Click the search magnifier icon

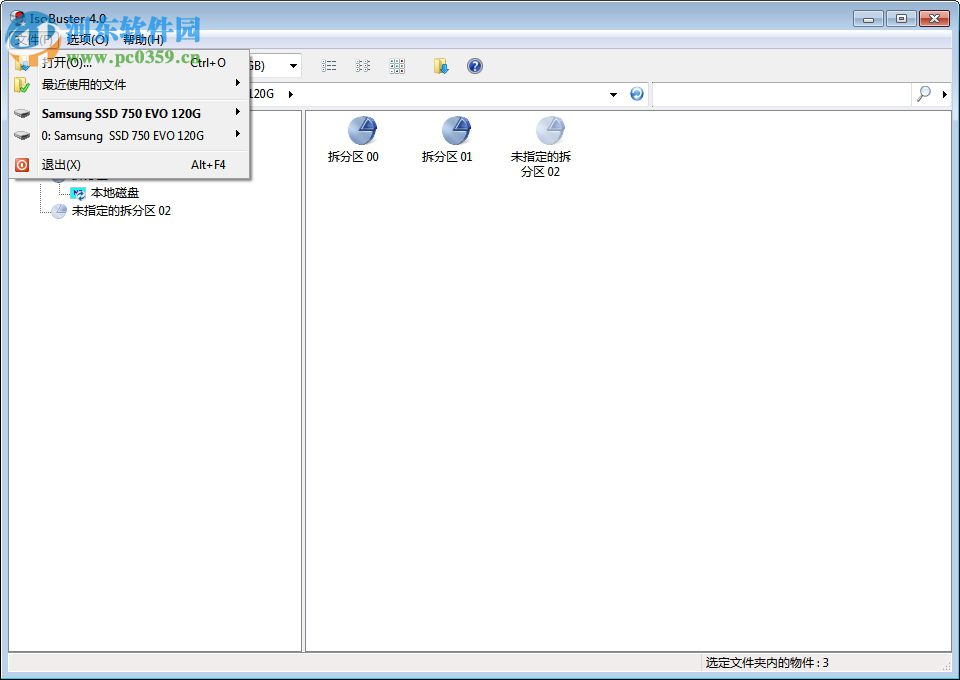pyautogui.click(x=921, y=93)
